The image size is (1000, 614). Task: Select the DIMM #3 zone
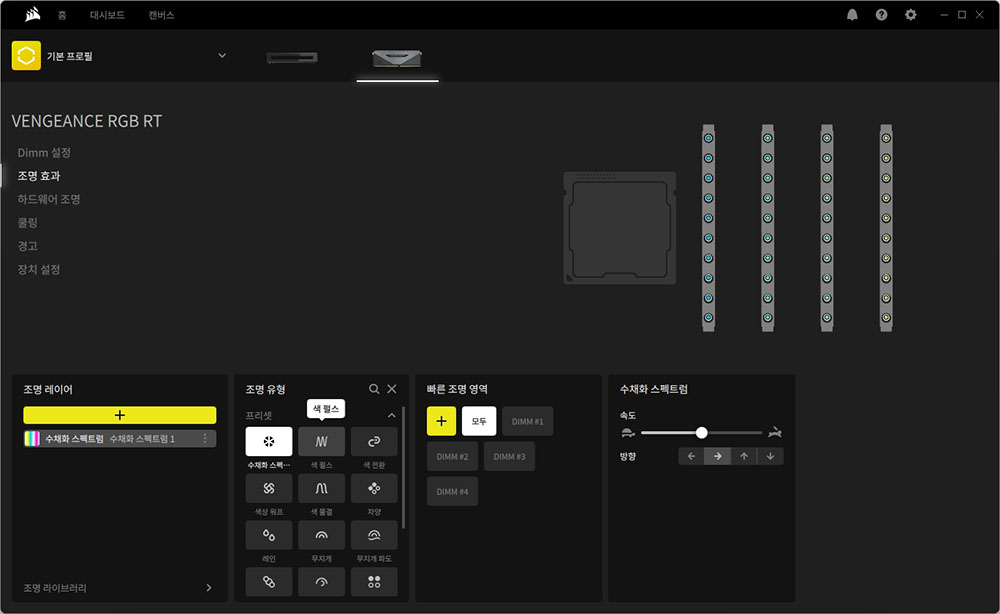point(509,457)
